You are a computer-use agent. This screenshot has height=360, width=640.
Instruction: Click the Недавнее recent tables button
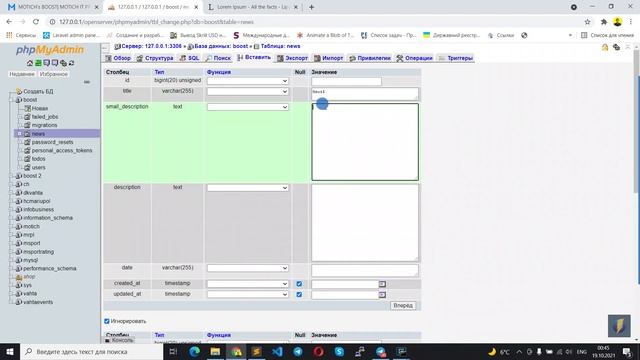click(22, 74)
